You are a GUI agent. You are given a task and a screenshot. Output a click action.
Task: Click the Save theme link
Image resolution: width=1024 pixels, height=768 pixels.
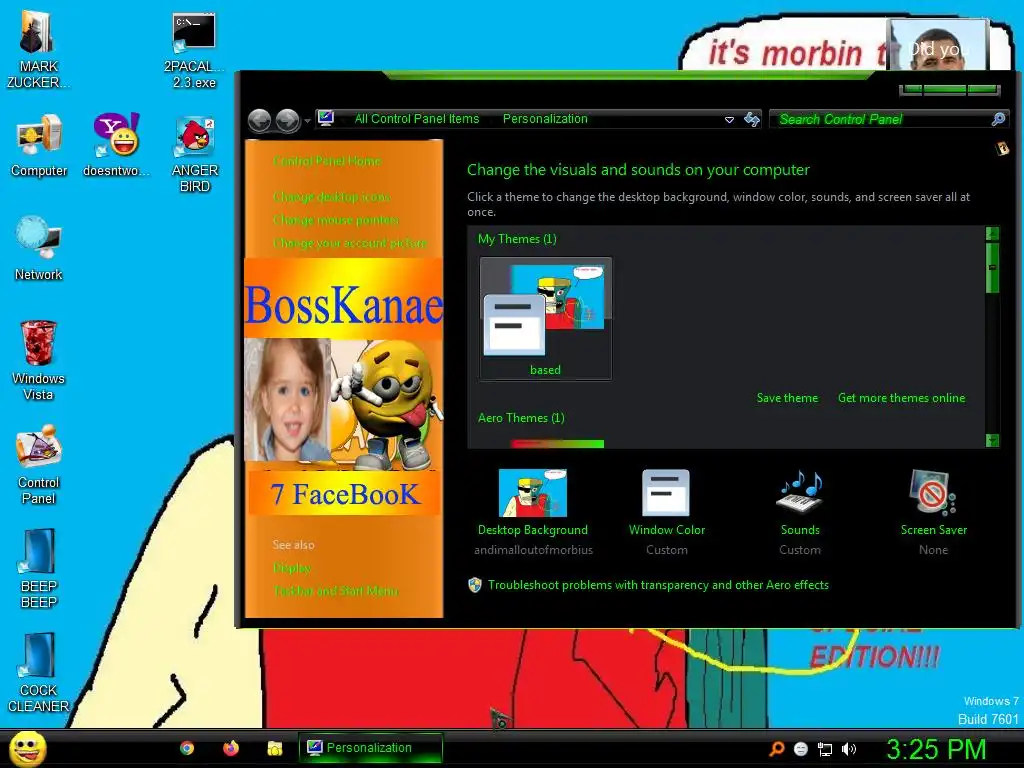[787, 398]
